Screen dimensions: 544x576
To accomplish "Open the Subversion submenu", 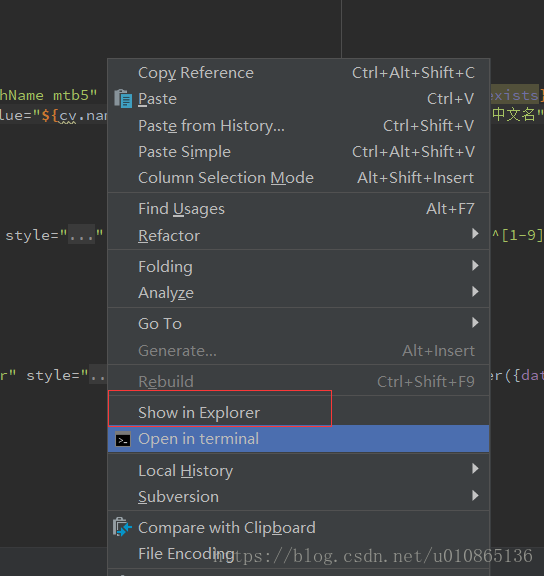I will coord(298,497).
